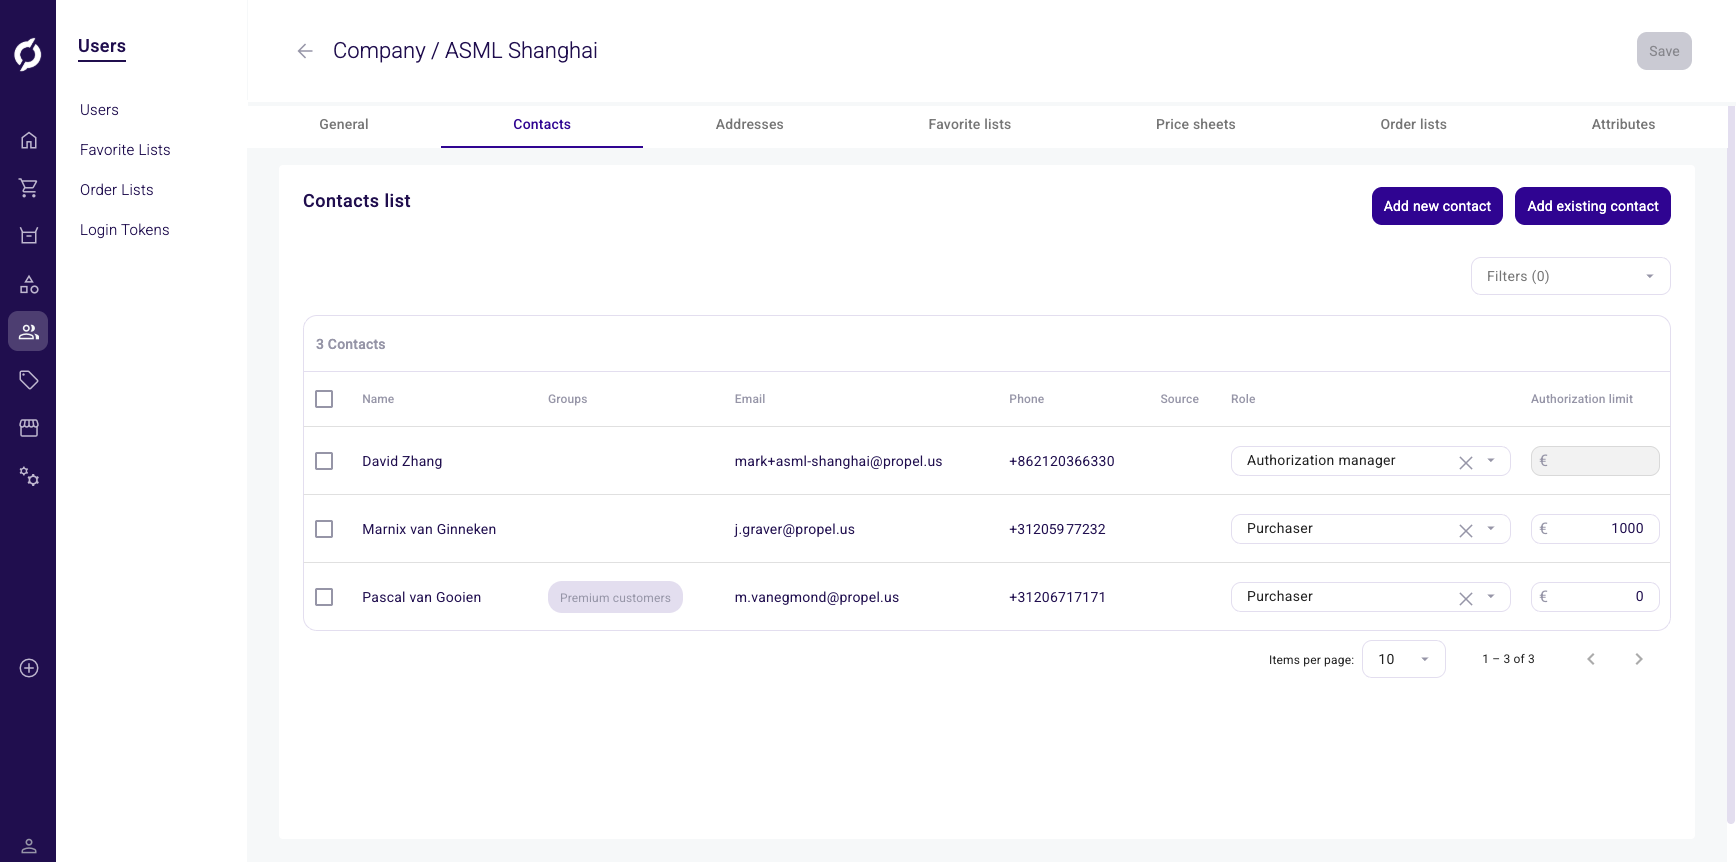Go back using the left arrow

[305, 51]
